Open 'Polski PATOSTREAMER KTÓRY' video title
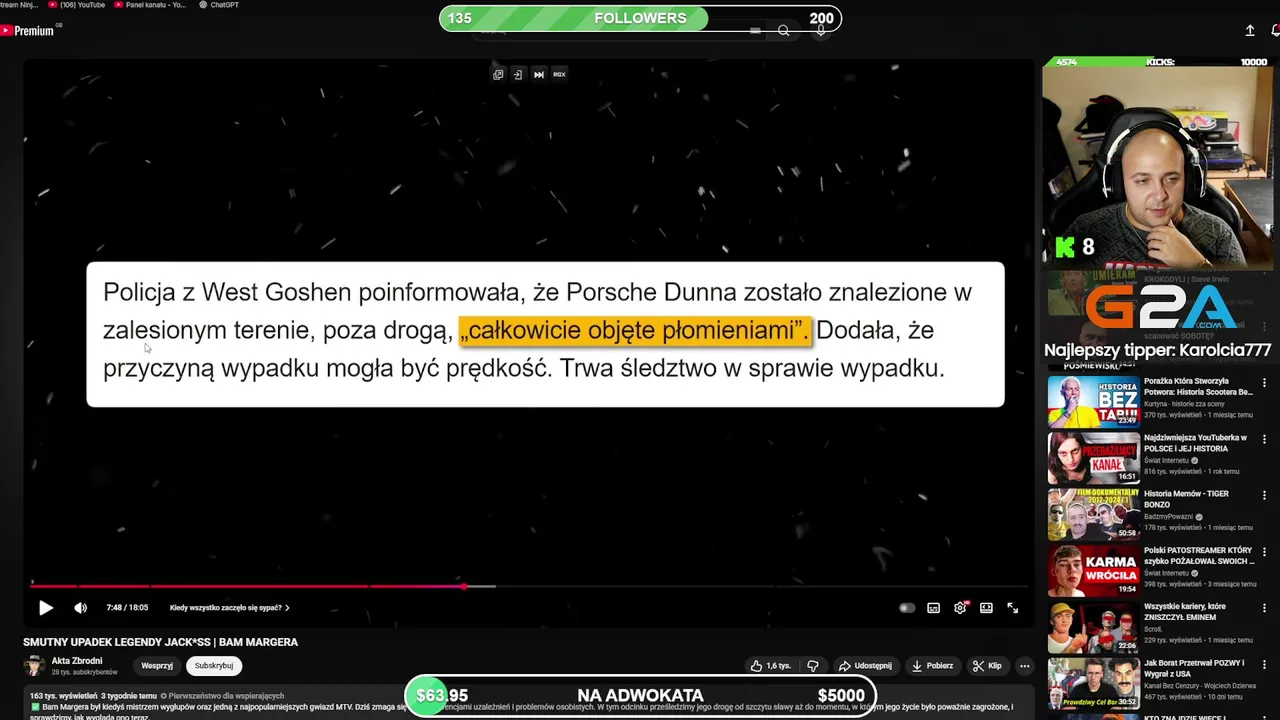This screenshot has height=720, width=1280. [x=1198, y=556]
